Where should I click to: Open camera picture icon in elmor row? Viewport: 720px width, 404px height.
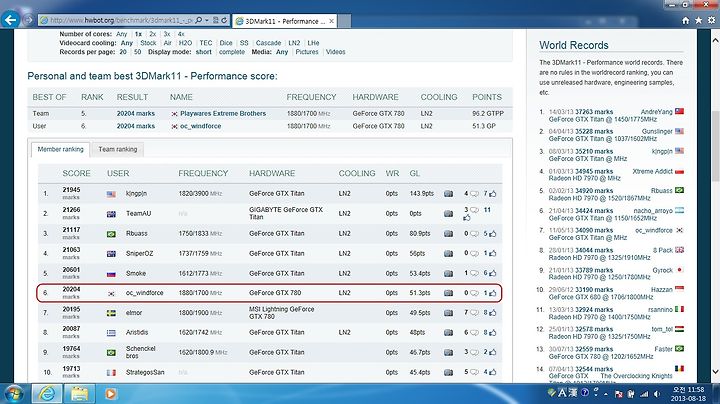click(449, 313)
